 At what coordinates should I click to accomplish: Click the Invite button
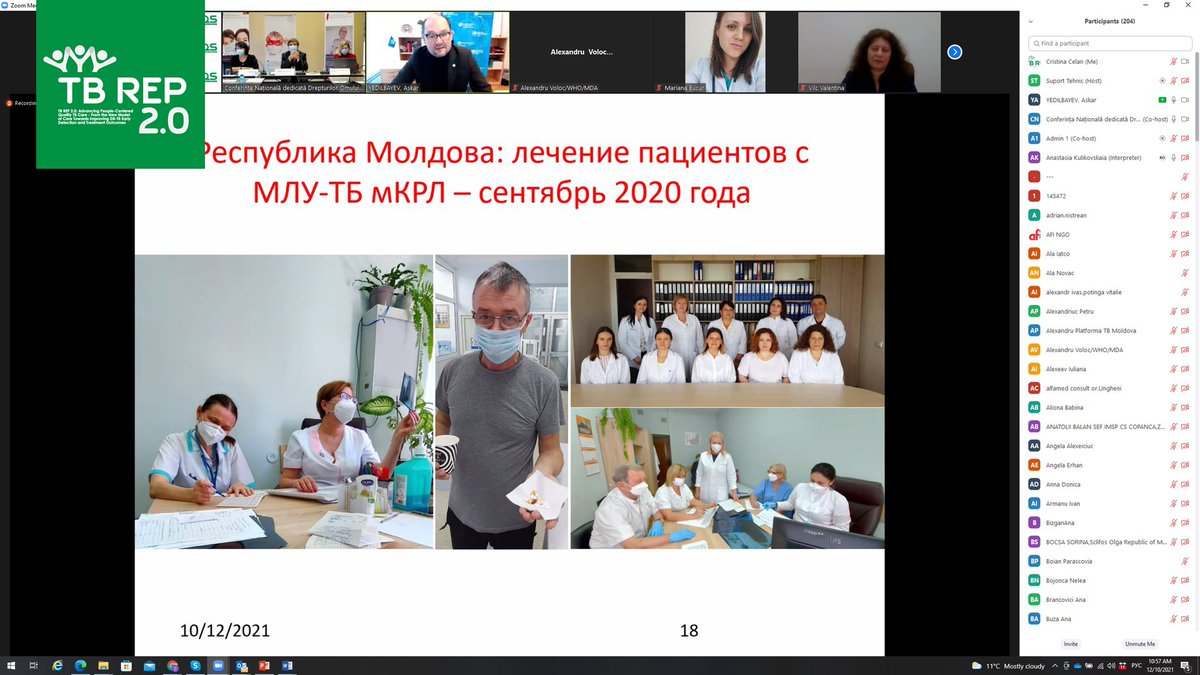1070,644
